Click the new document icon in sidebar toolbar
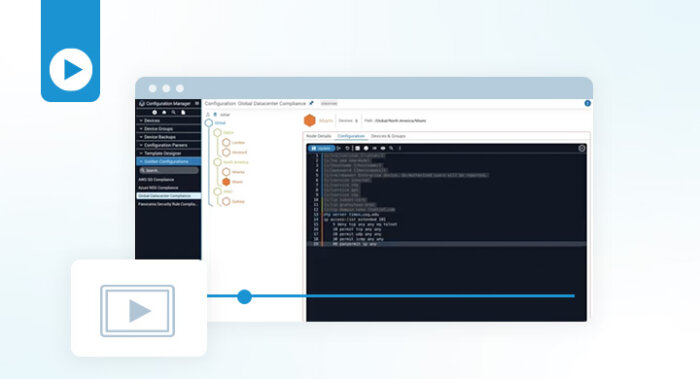The width and height of the screenshot is (700, 379). 183,112
